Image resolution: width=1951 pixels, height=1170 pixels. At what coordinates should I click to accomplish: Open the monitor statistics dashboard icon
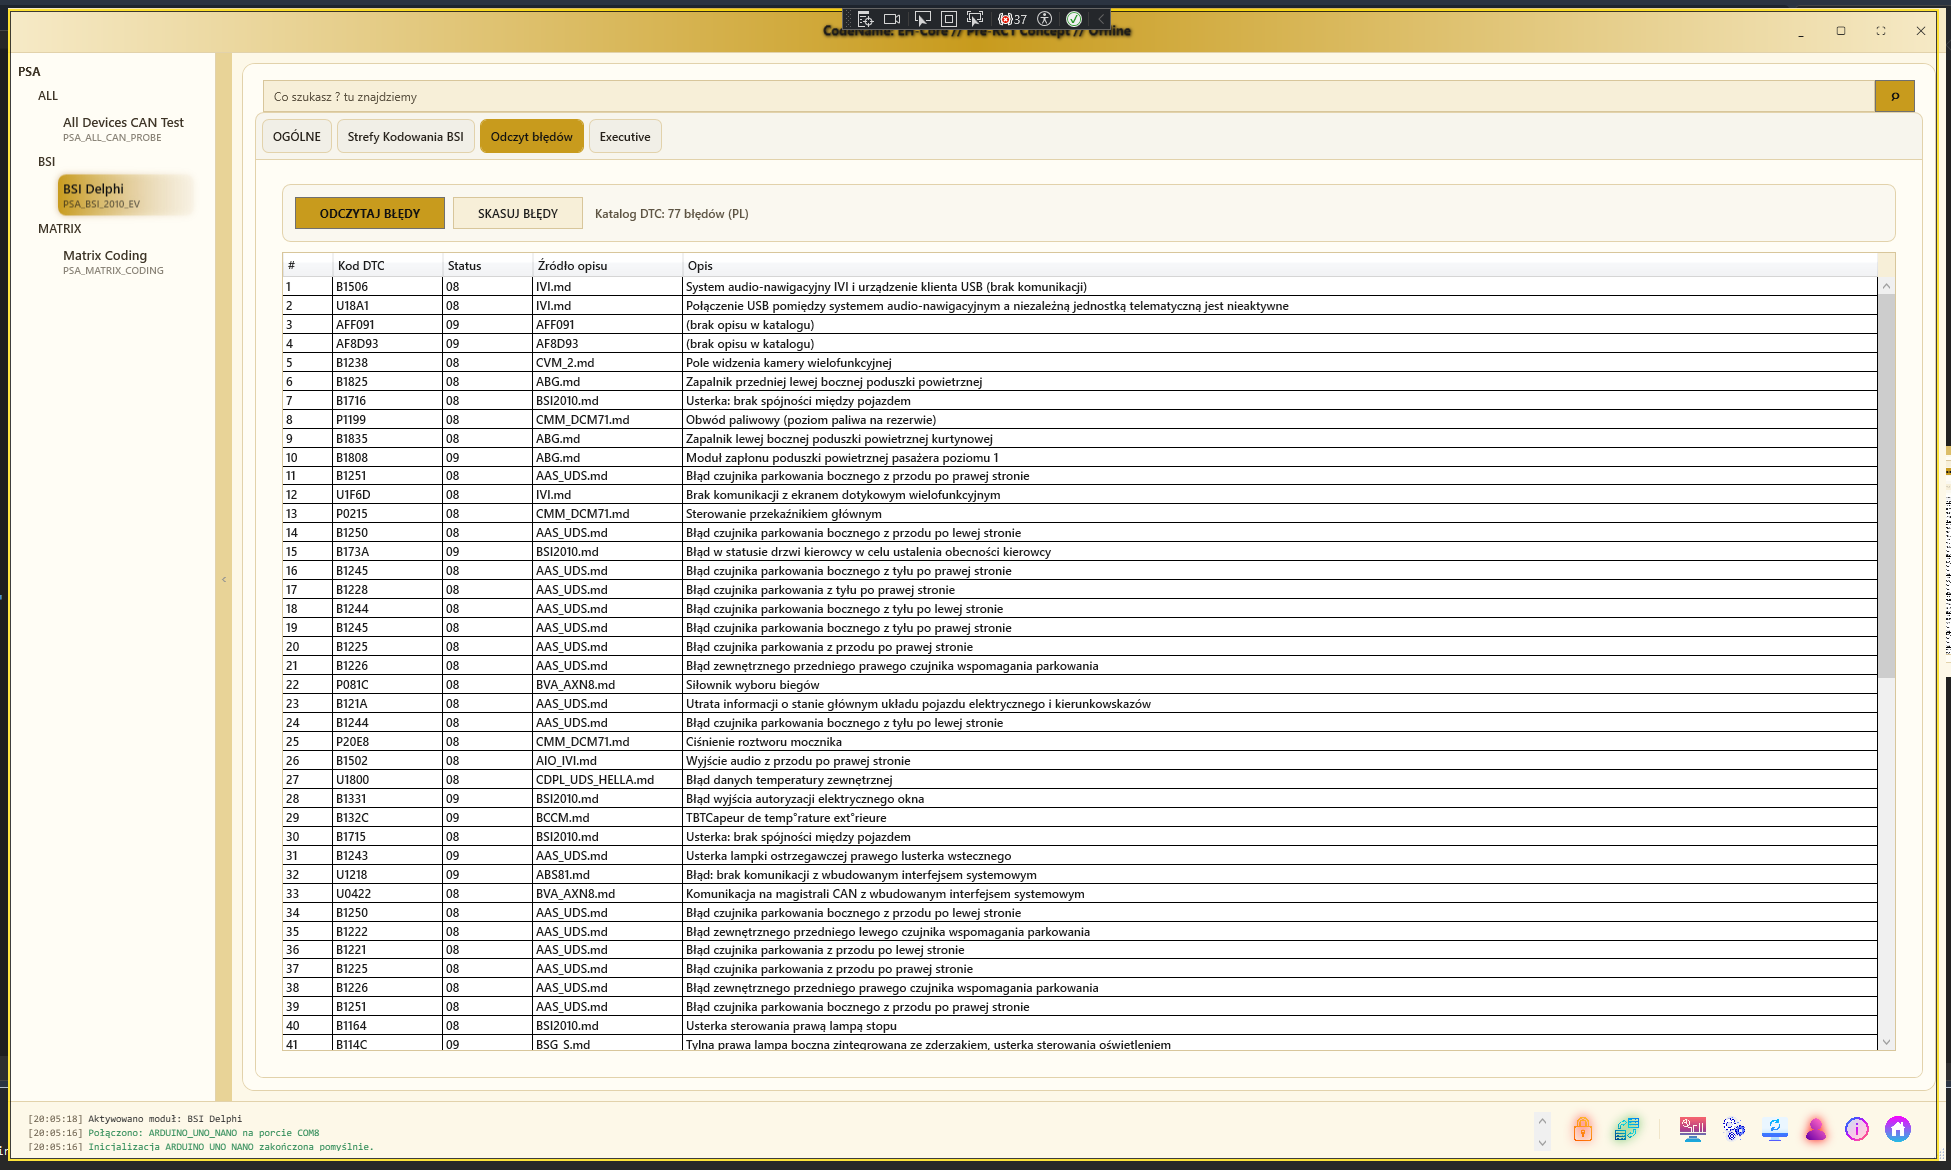pyautogui.click(x=1693, y=1129)
